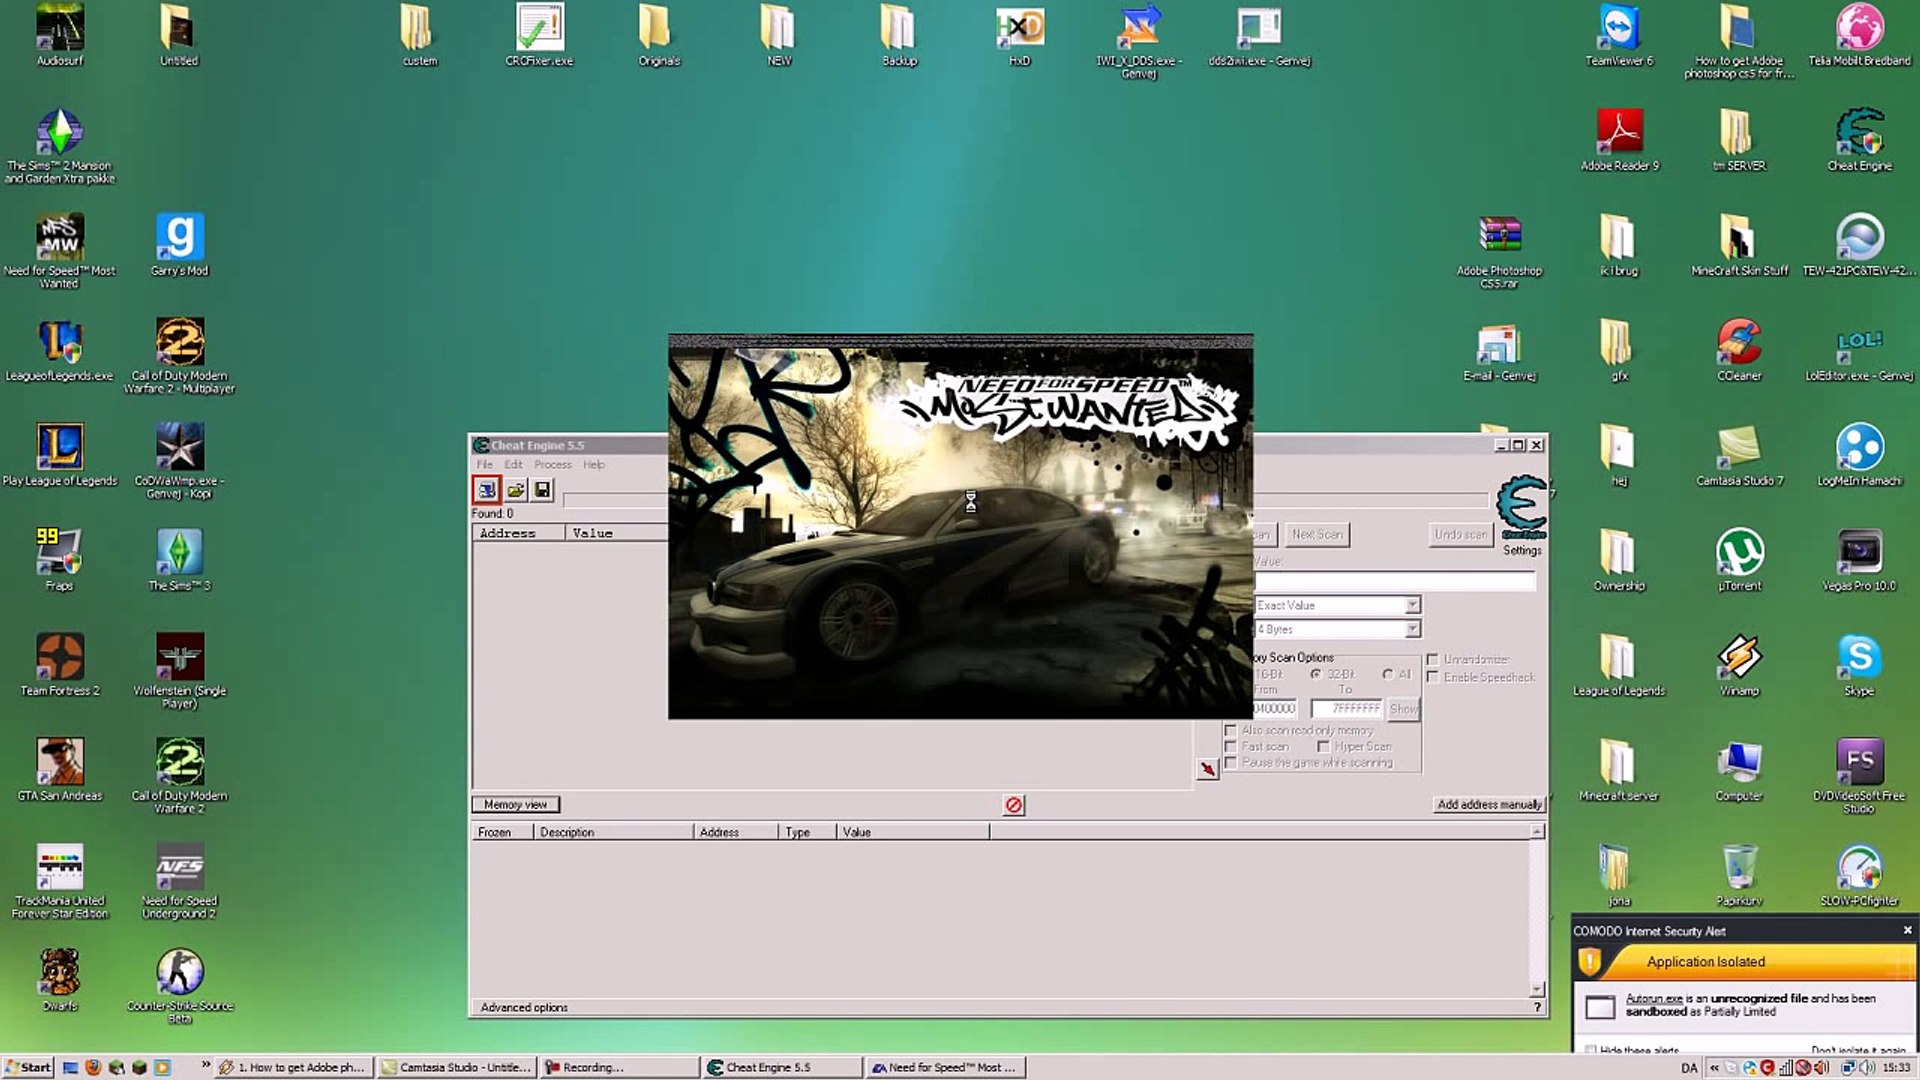Click the red arrow add-to-list icon
The height and width of the screenshot is (1080, 1920).
(1208, 768)
